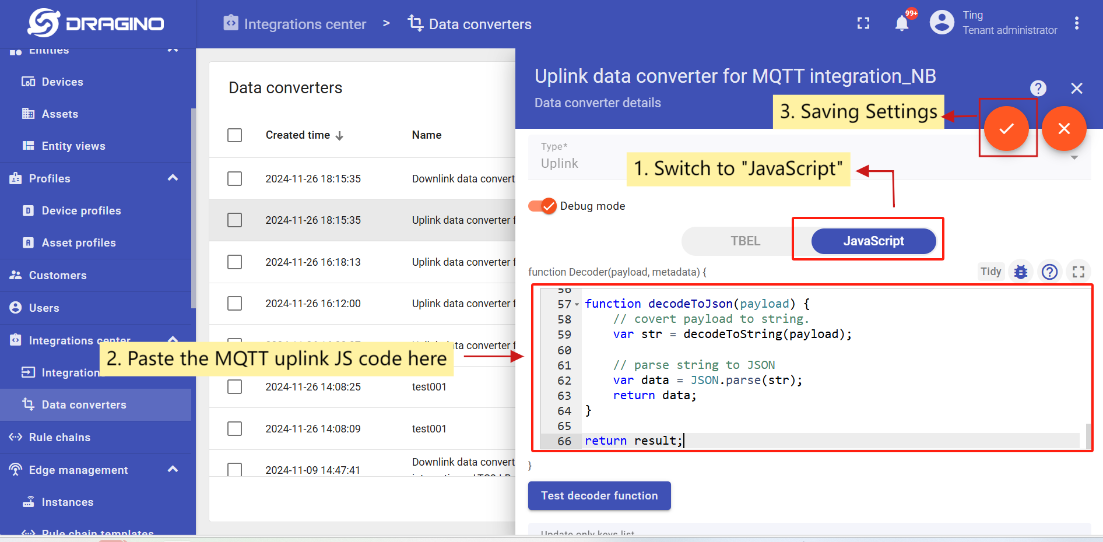Screen dimensions: 1103x542
Task: Switch editor to TBEL
Action: click(x=746, y=241)
